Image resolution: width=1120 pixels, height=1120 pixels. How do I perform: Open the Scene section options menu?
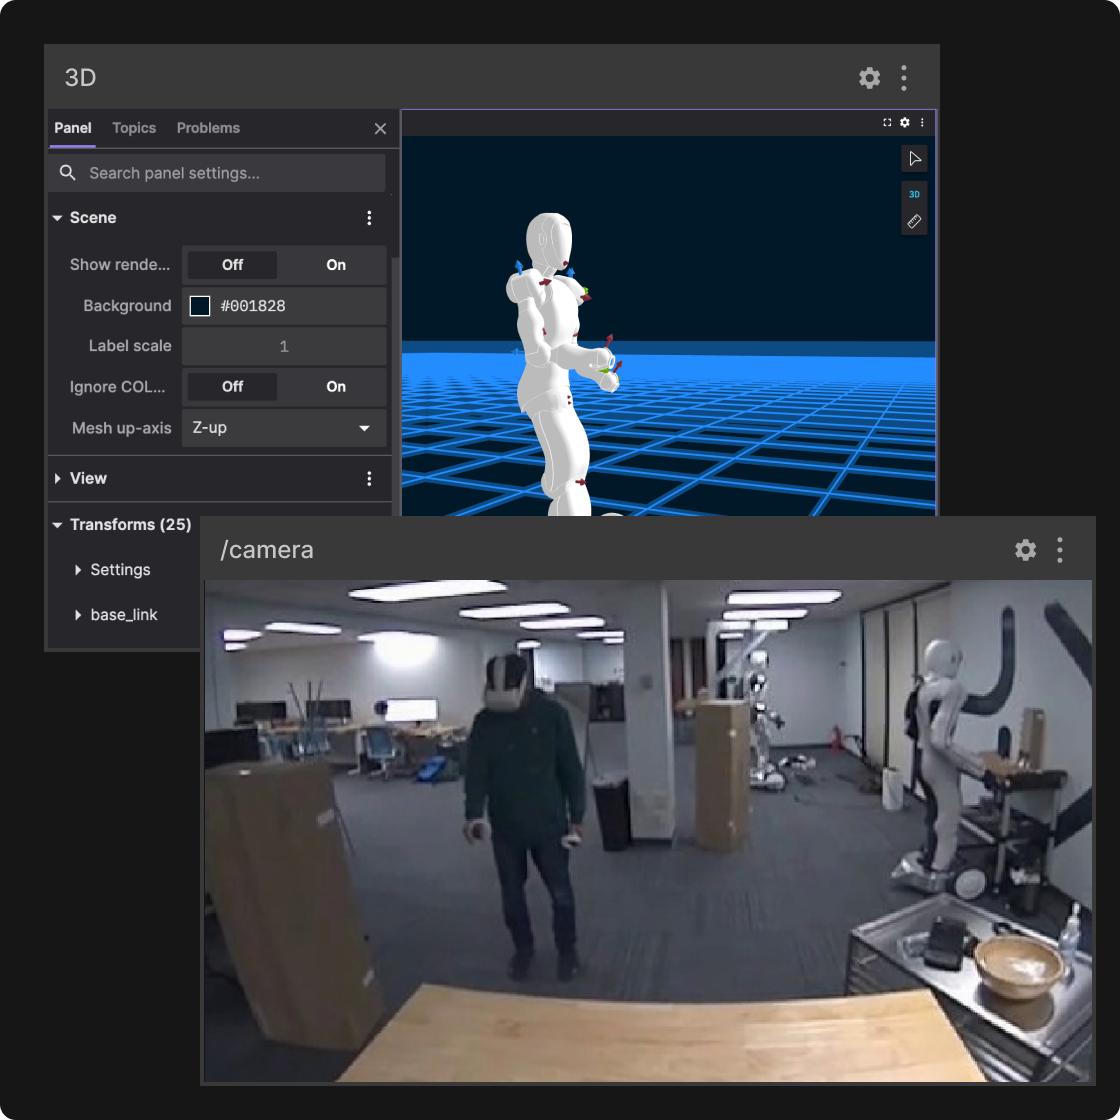pyautogui.click(x=369, y=217)
